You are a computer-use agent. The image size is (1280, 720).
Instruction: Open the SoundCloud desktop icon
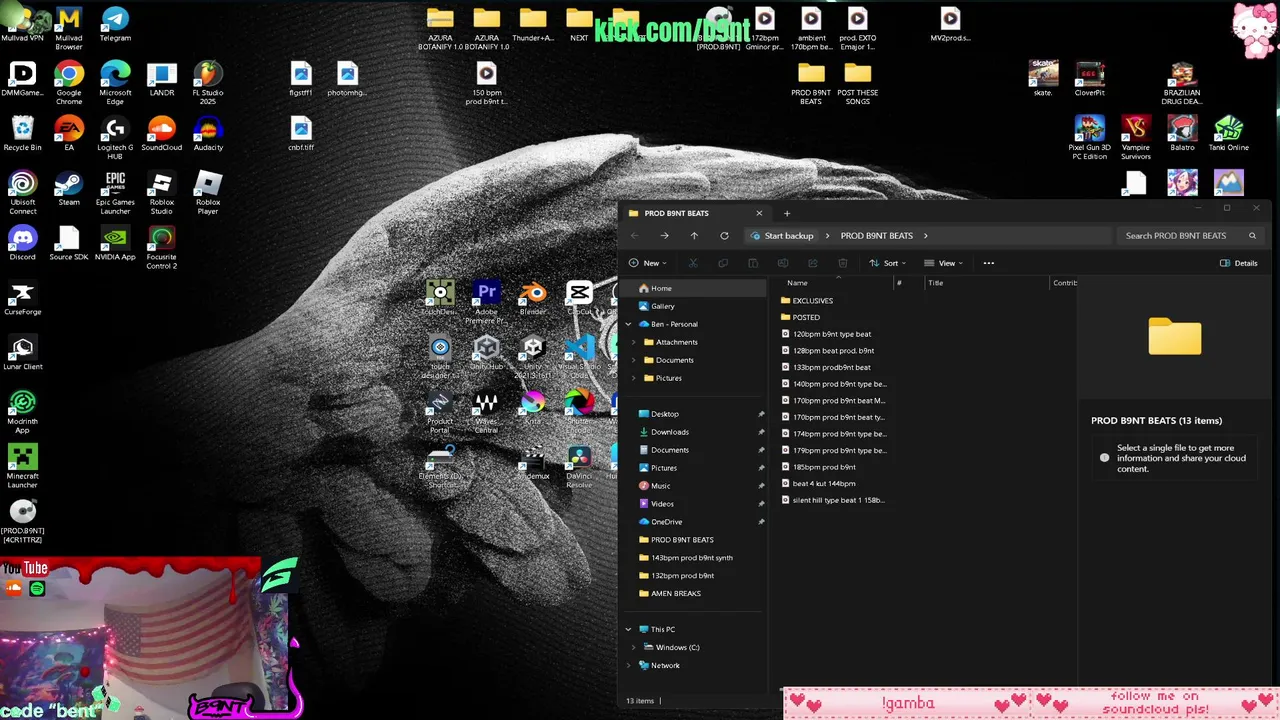pyautogui.click(x=161, y=134)
